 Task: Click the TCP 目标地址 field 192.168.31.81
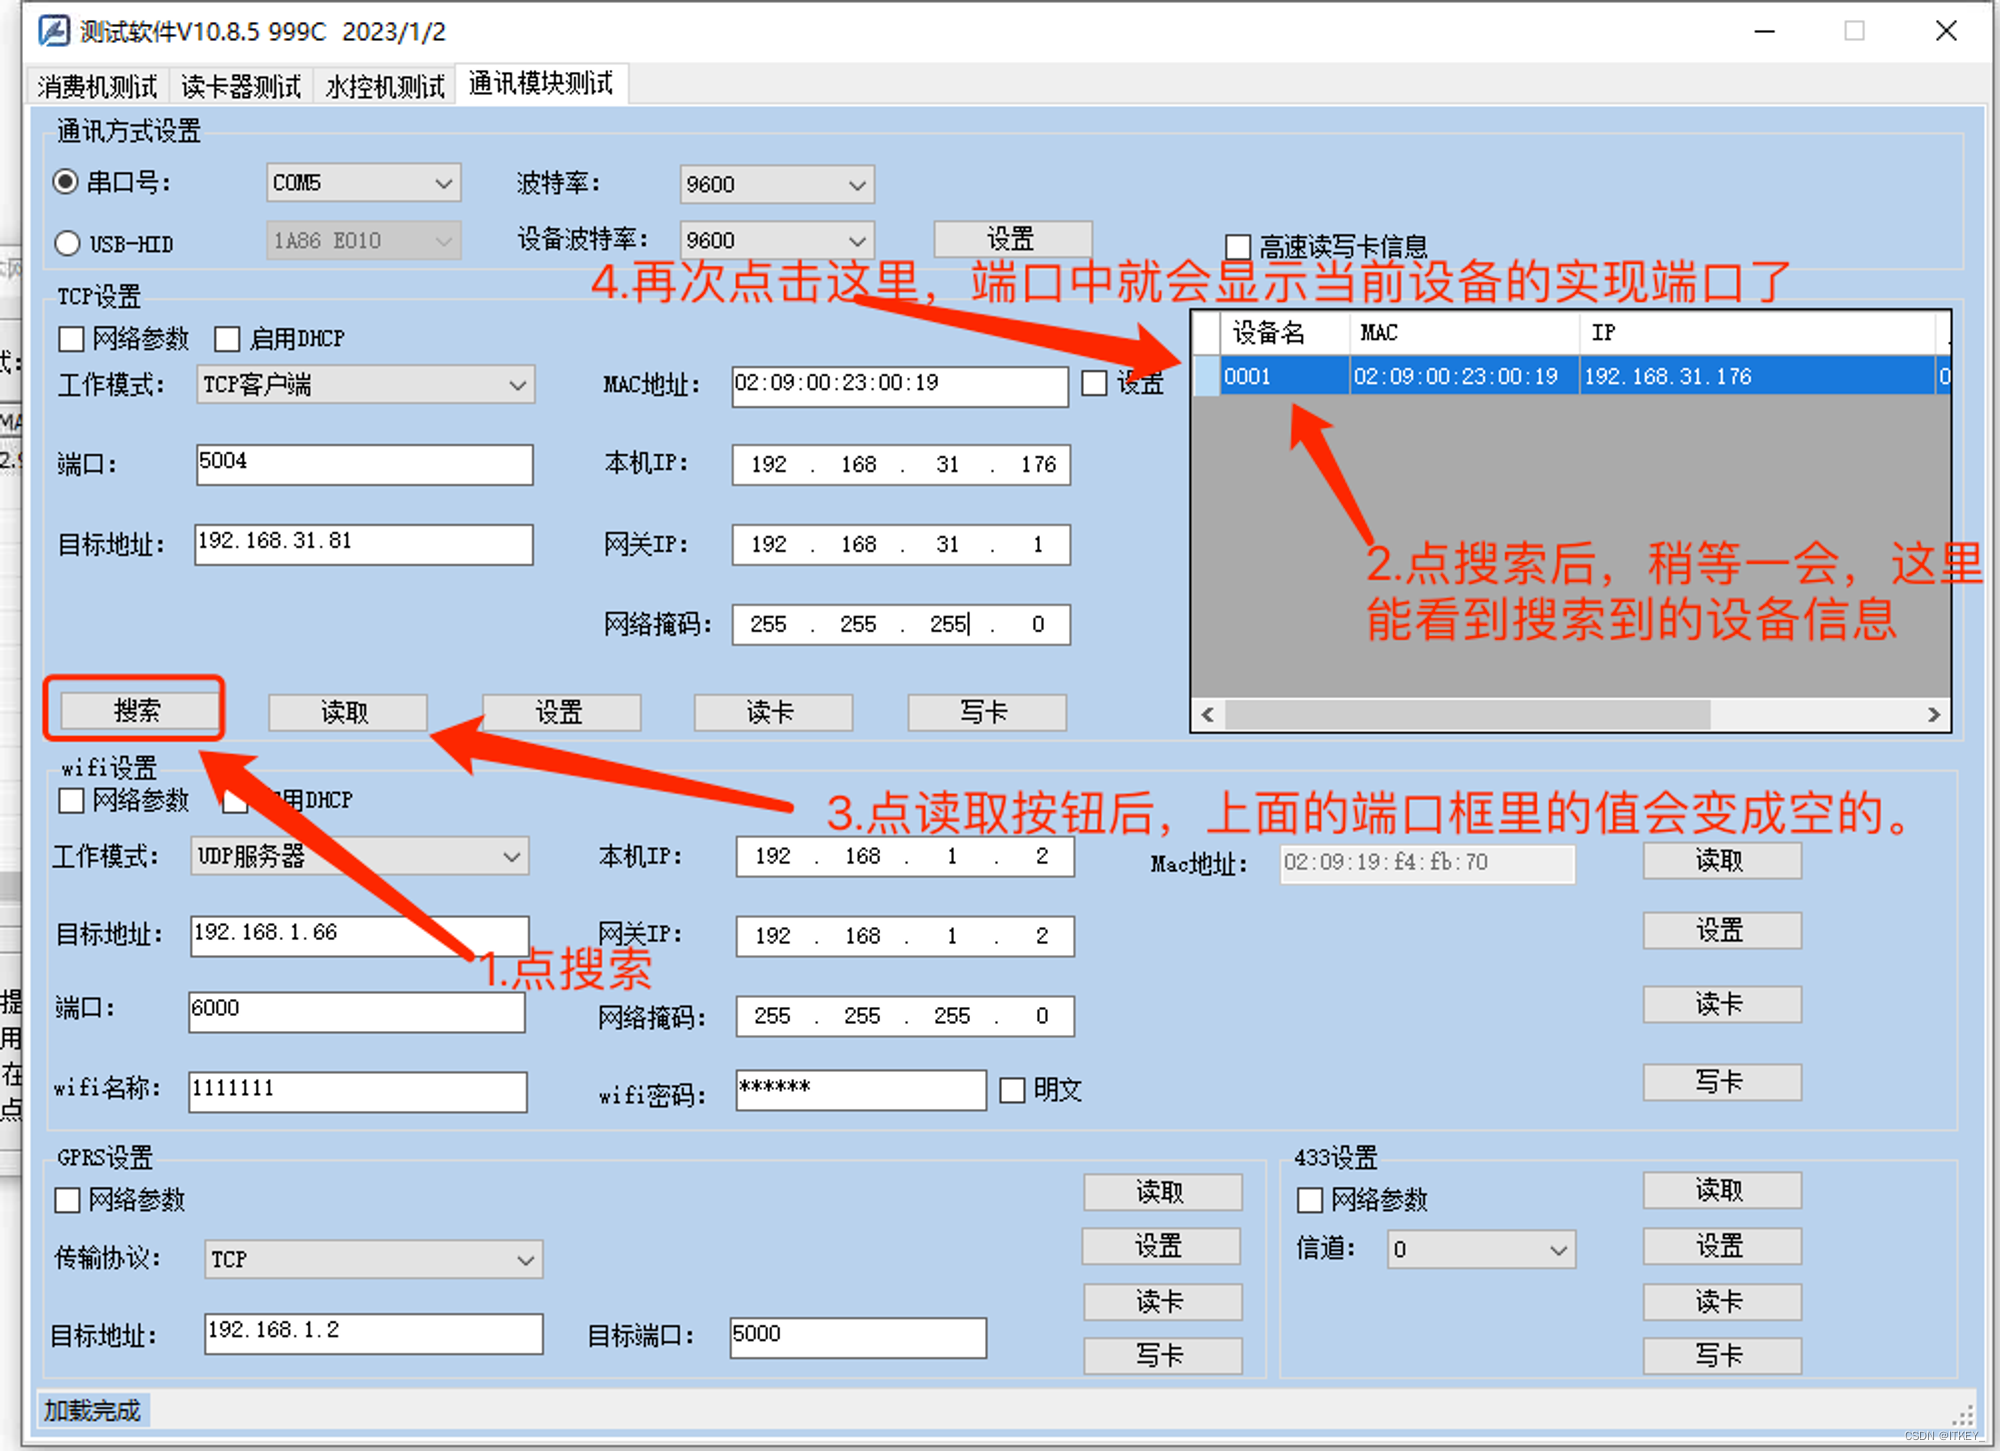point(364,544)
